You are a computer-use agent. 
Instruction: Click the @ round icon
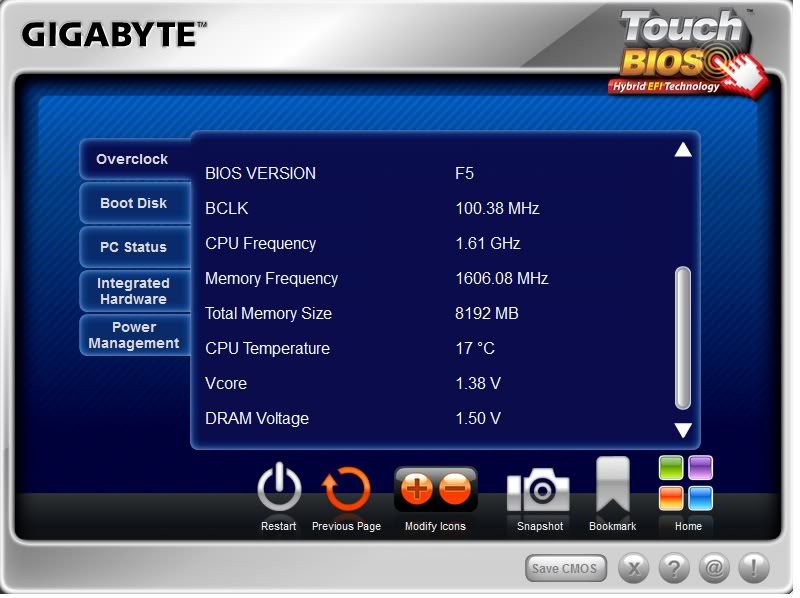coord(714,568)
